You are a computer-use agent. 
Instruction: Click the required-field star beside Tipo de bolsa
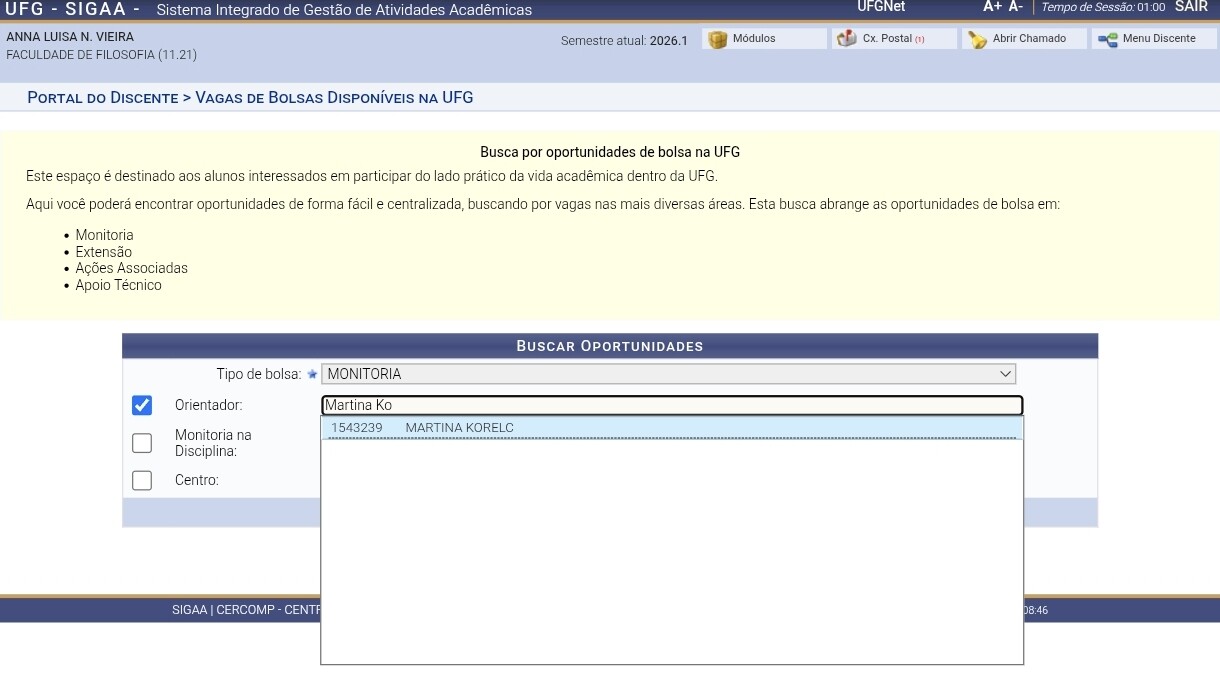coord(312,374)
